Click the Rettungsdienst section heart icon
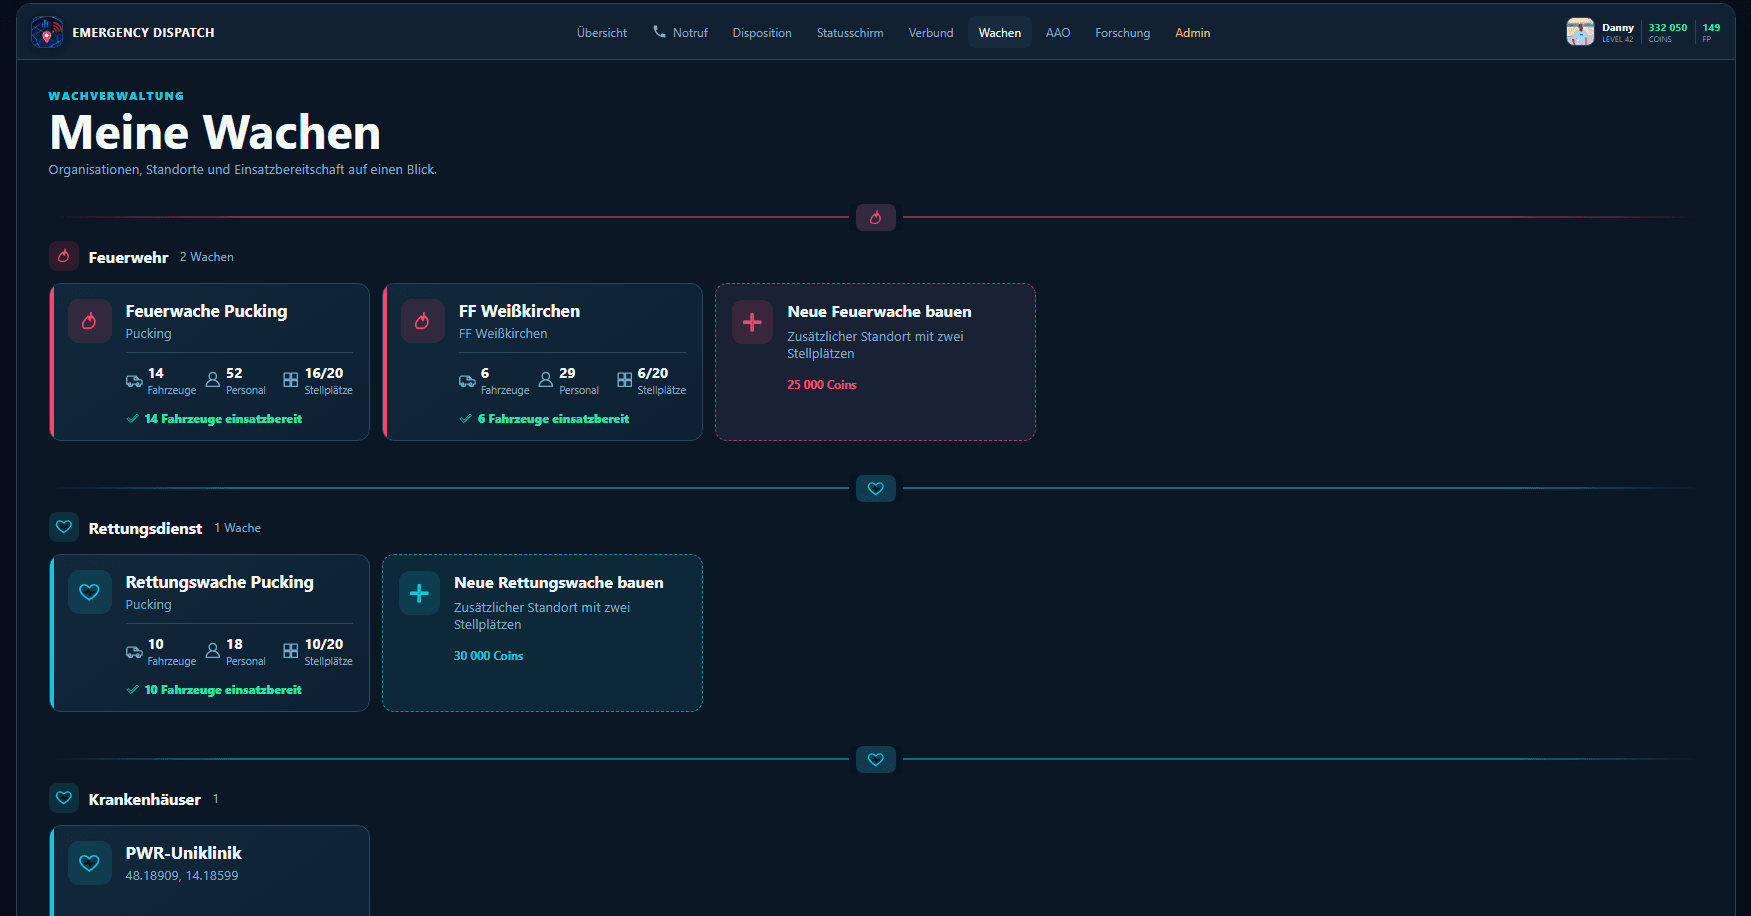Image resolution: width=1751 pixels, height=916 pixels. point(64,527)
